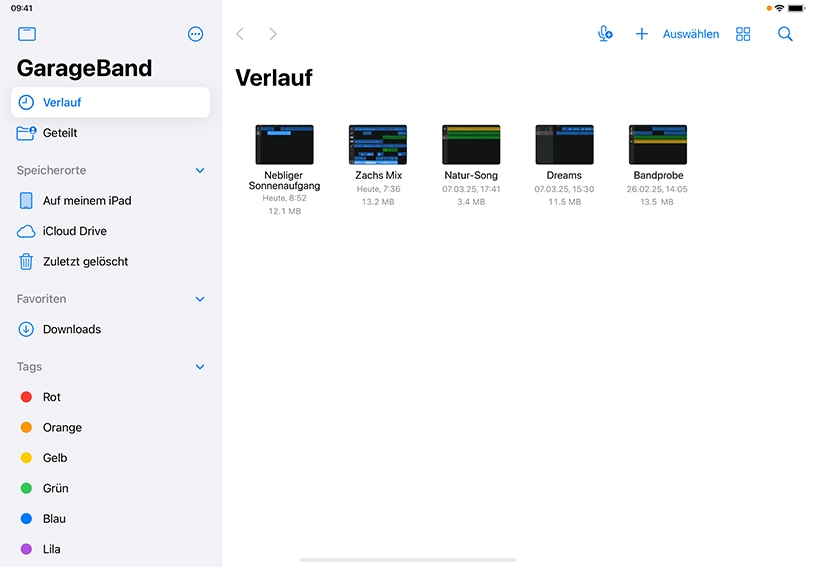The image size is (816, 567).
Task: Switch view with the grid icon
Action: pyautogui.click(x=743, y=34)
